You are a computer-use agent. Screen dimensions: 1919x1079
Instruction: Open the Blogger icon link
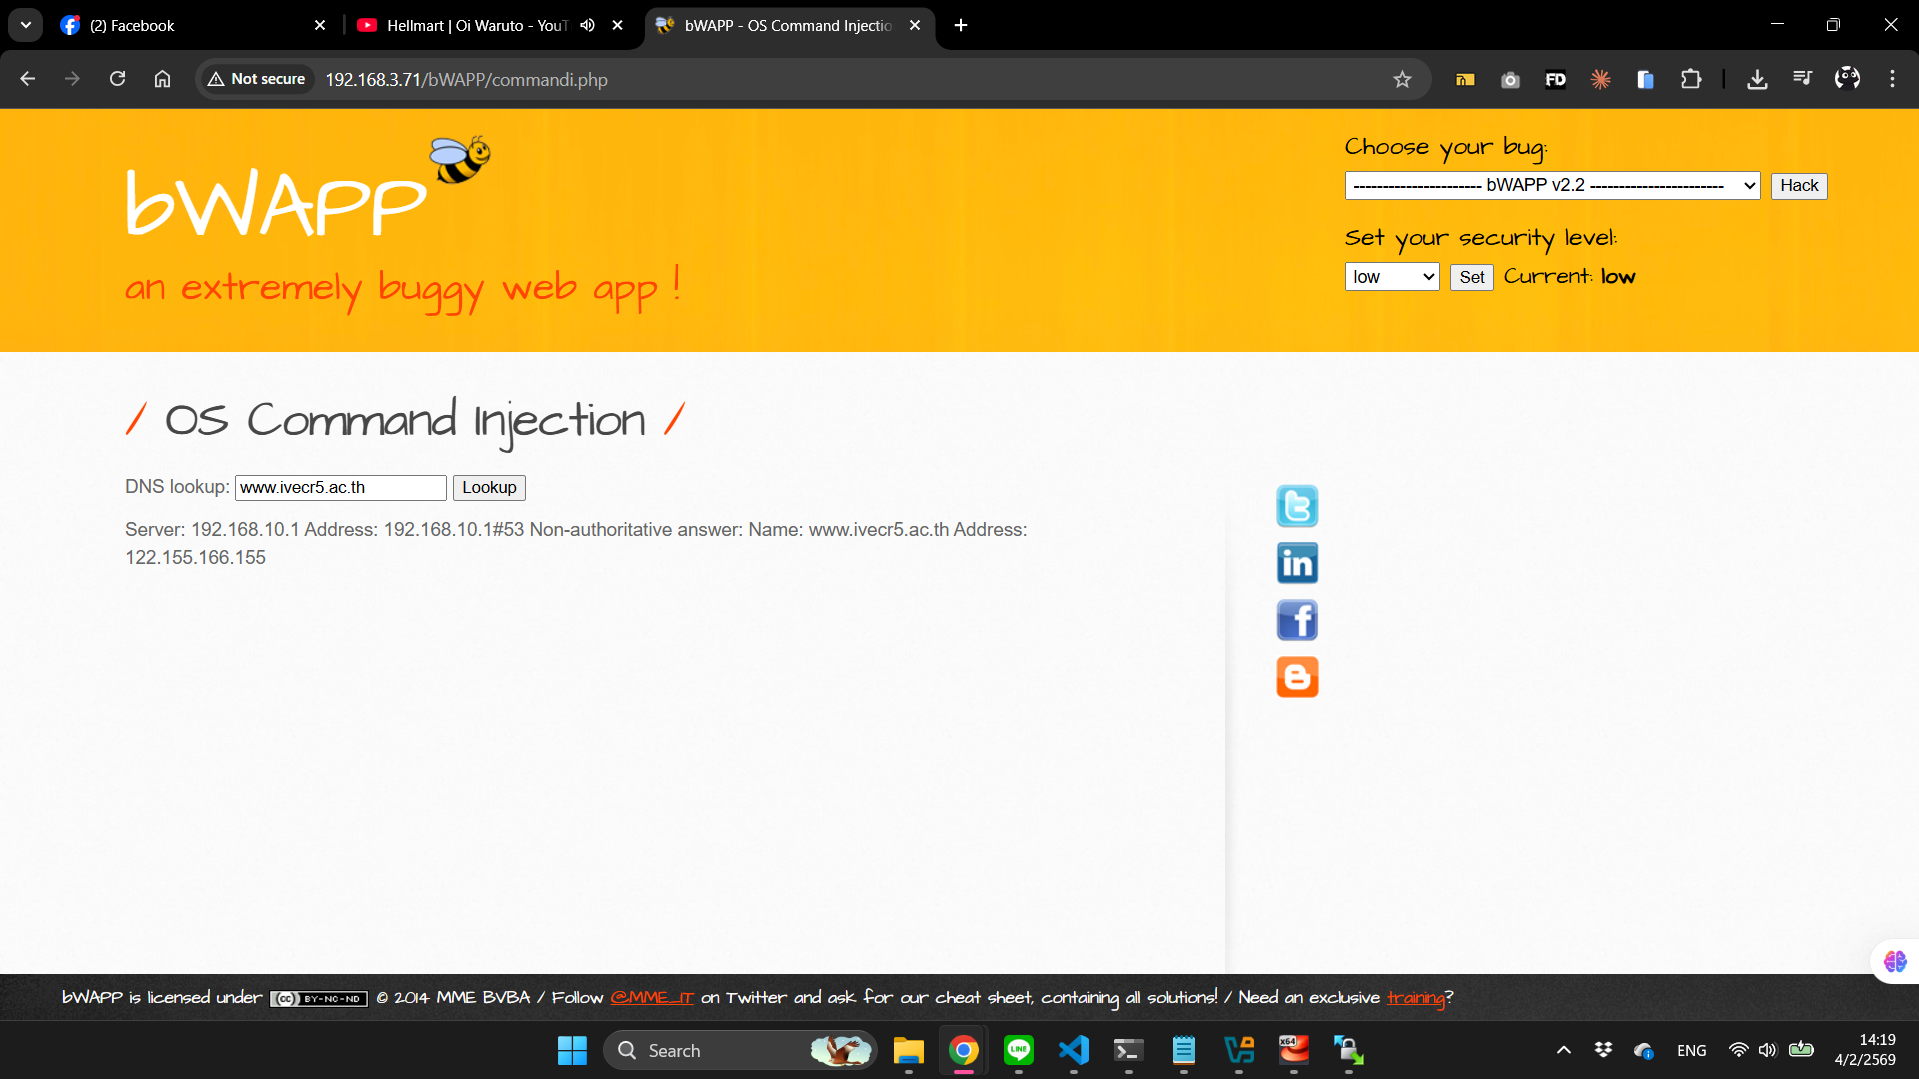coord(1297,677)
